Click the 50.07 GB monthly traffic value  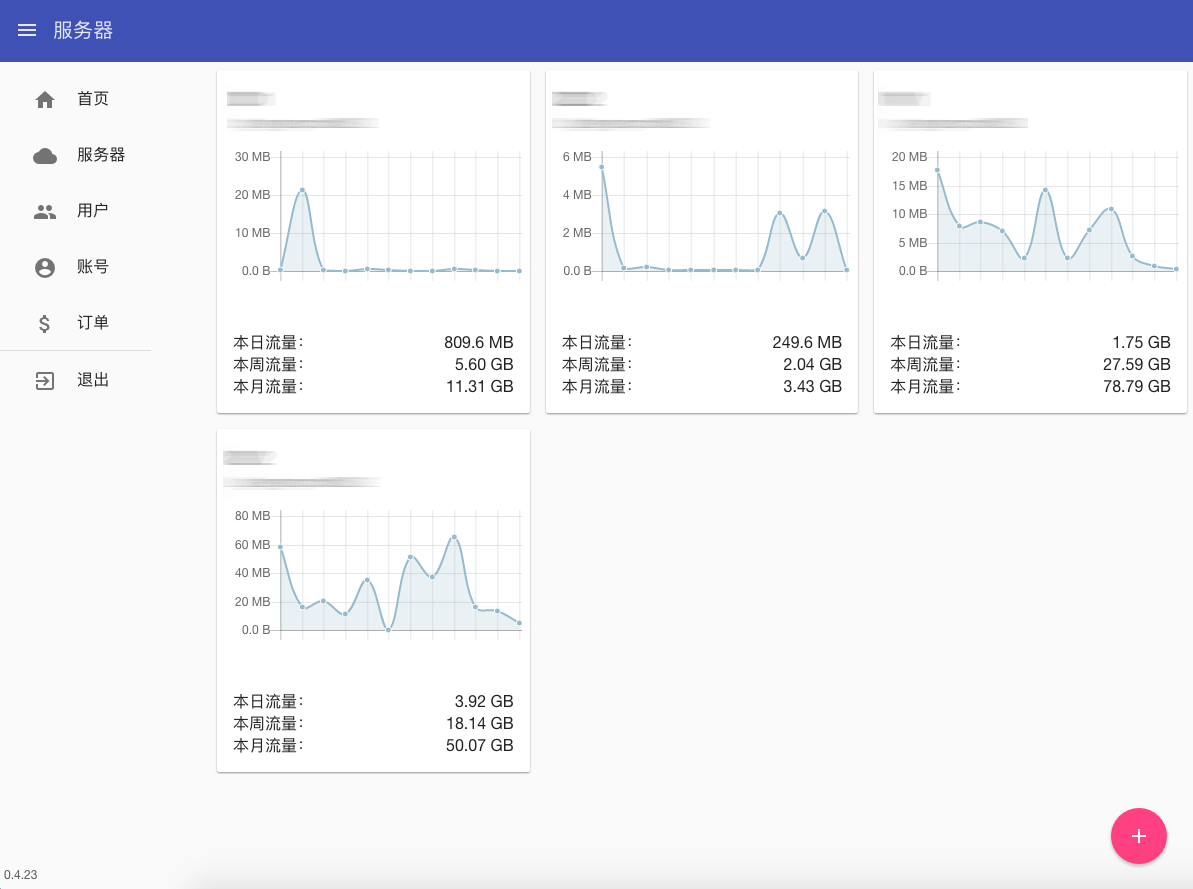pos(479,745)
